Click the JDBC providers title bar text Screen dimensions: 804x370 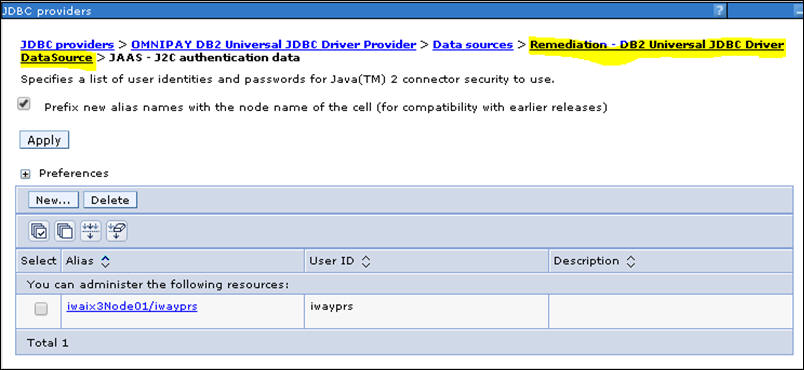(47, 10)
